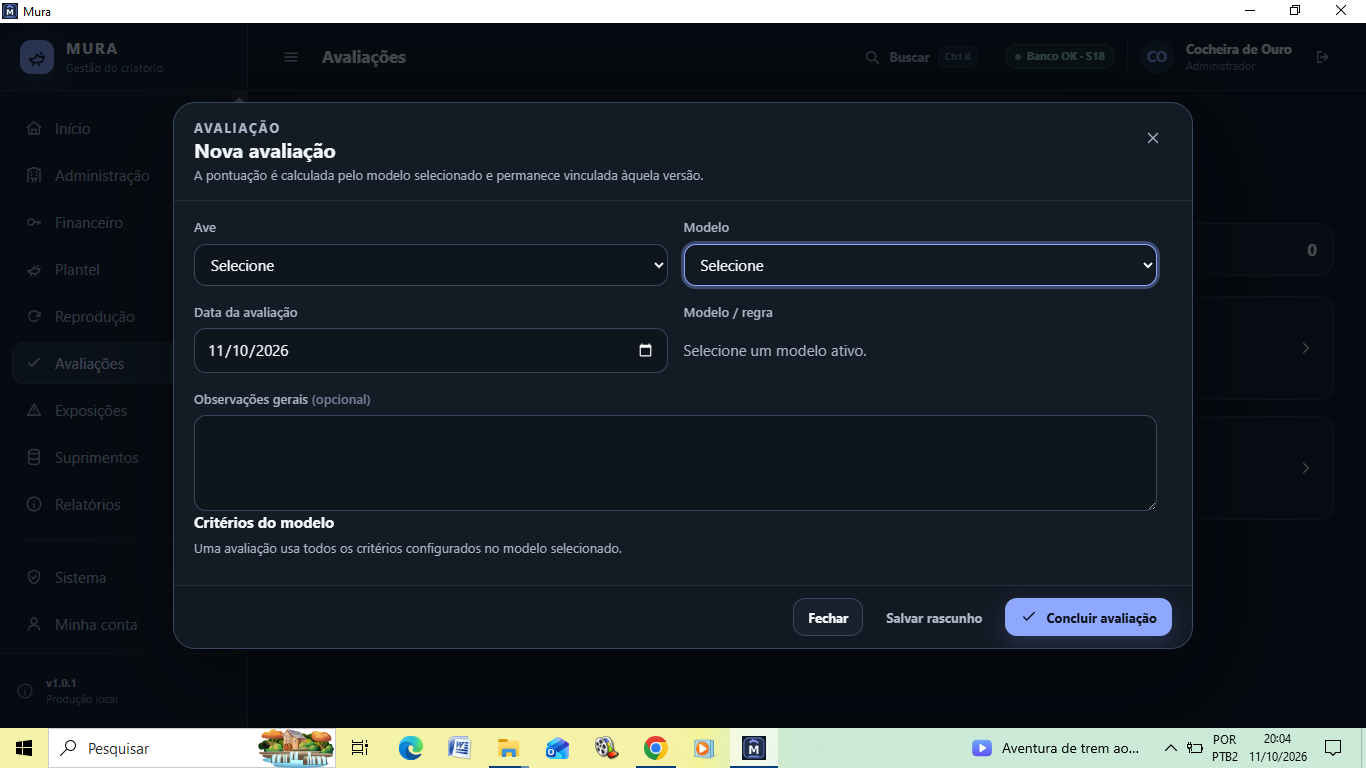
Task: Expand the Modelo dropdown
Action: point(920,266)
